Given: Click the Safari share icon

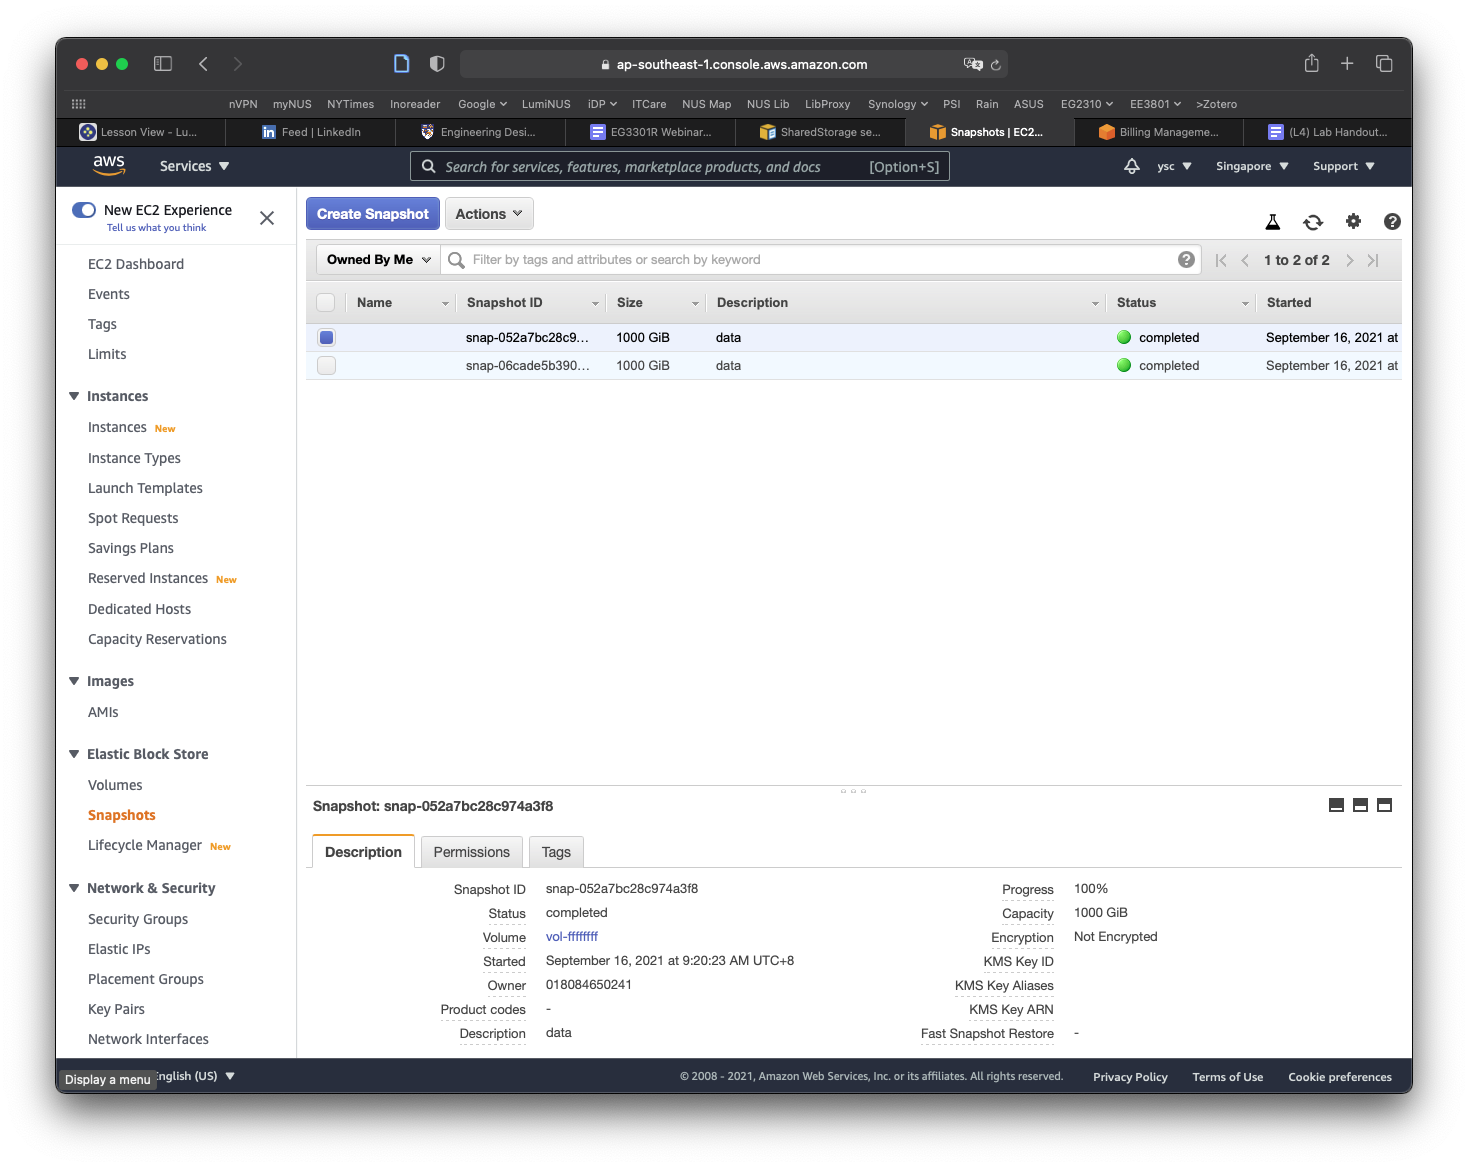Looking at the screenshot, I should [1311, 64].
